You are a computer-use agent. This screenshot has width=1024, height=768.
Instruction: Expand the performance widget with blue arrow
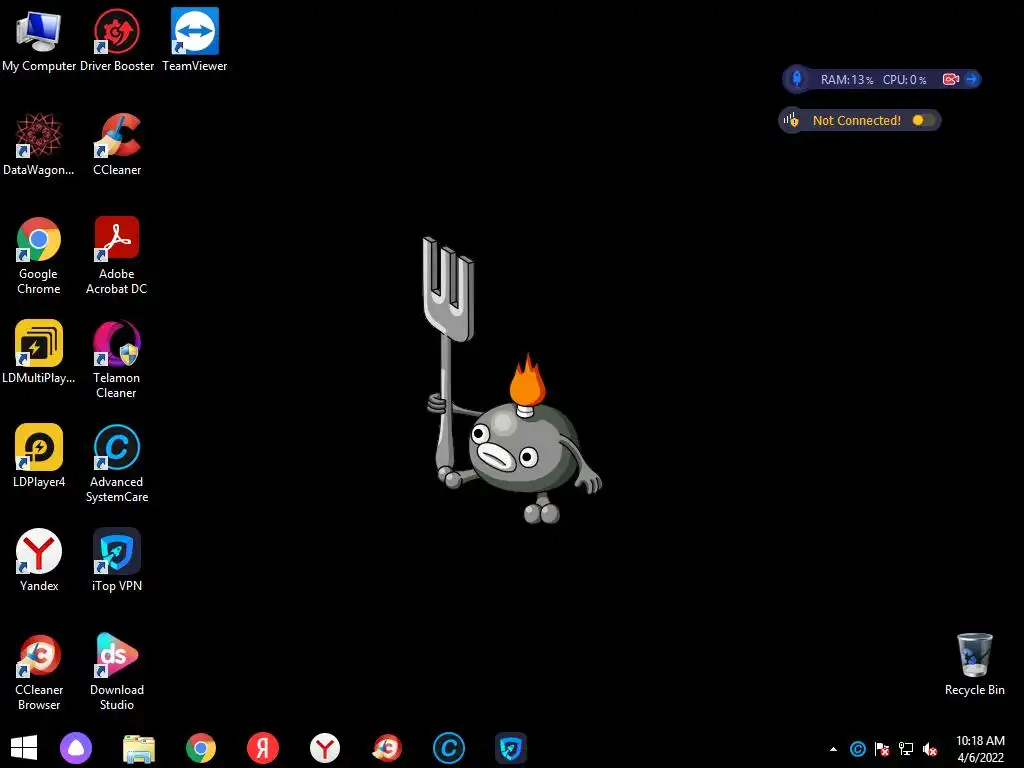pos(972,79)
